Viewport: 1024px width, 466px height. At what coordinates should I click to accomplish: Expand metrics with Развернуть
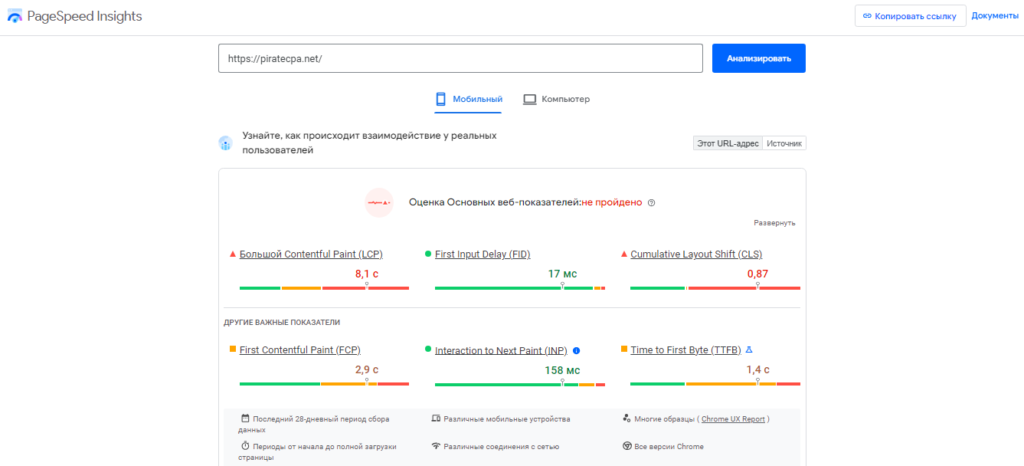(x=775, y=223)
